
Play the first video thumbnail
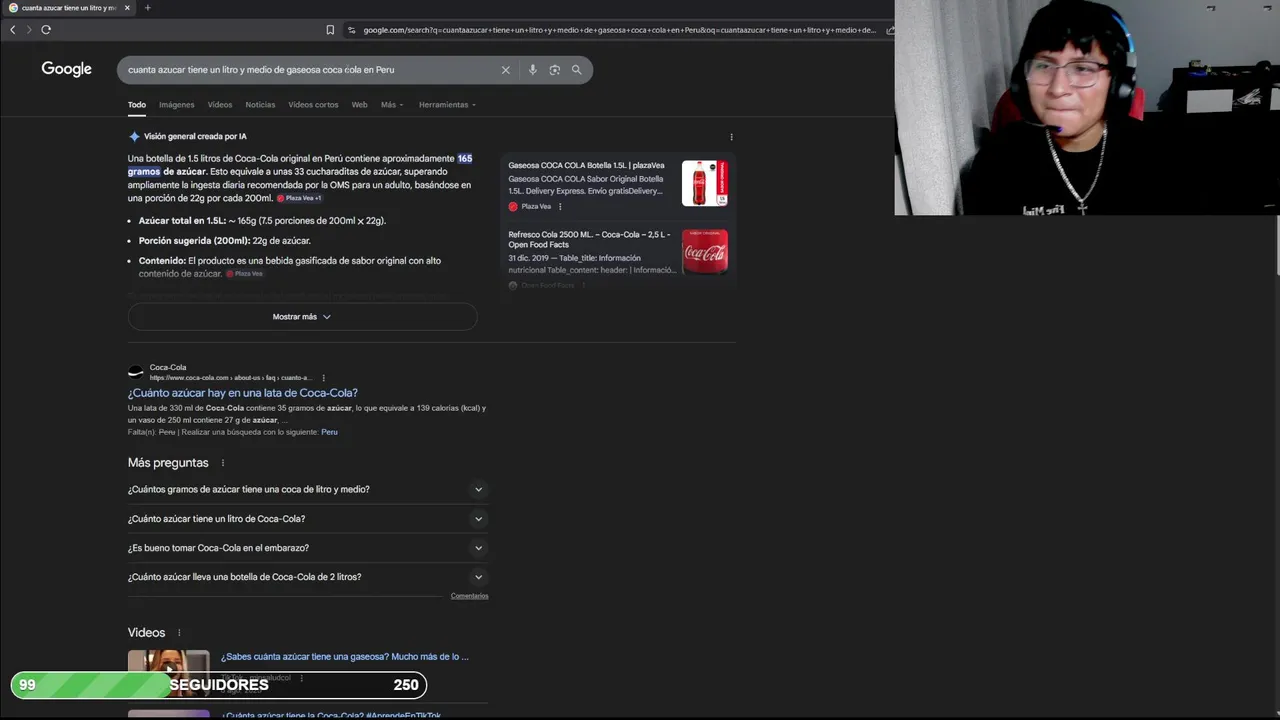169,668
